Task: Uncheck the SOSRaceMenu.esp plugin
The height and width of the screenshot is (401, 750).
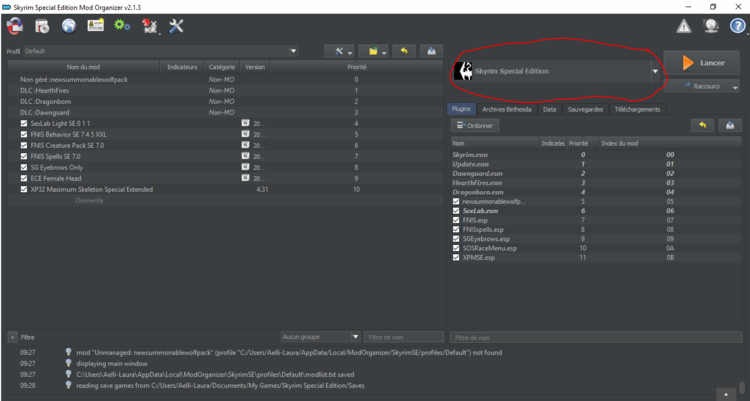Action: pyautogui.click(x=456, y=248)
